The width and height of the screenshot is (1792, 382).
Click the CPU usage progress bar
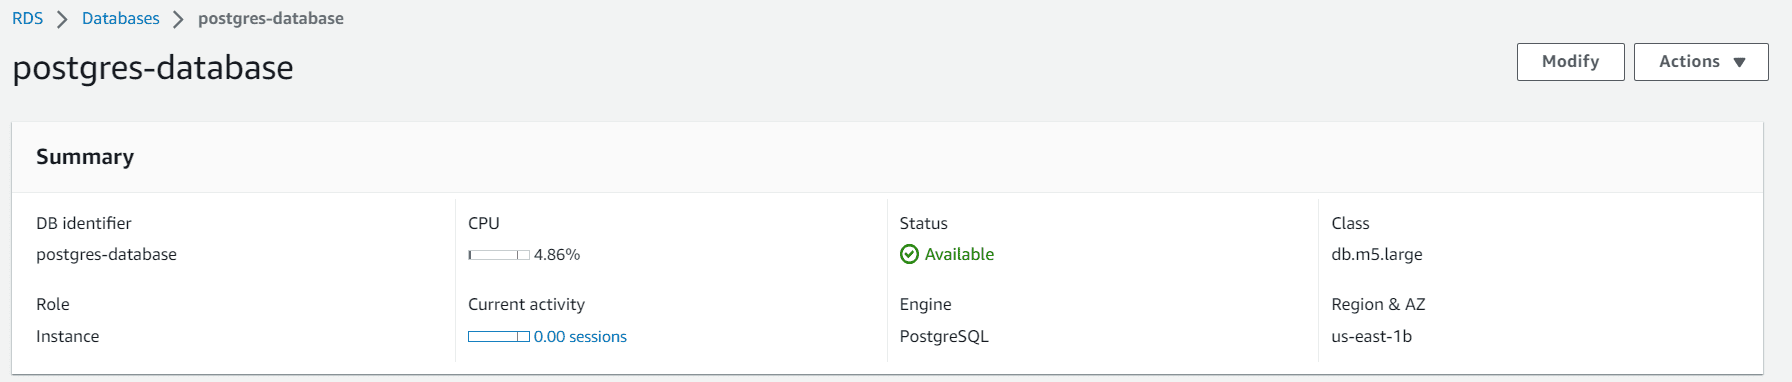click(x=499, y=255)
